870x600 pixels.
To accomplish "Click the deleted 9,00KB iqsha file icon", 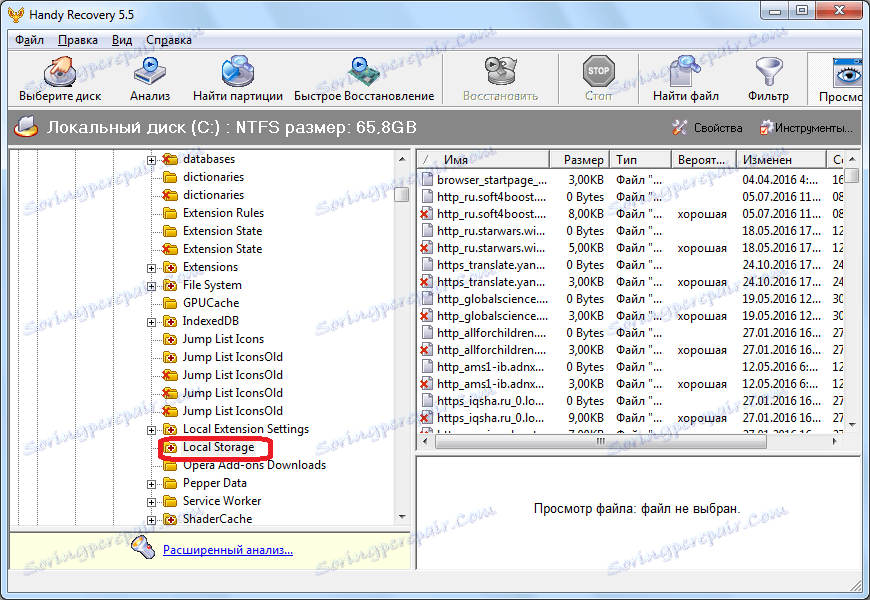I will 426,418.
